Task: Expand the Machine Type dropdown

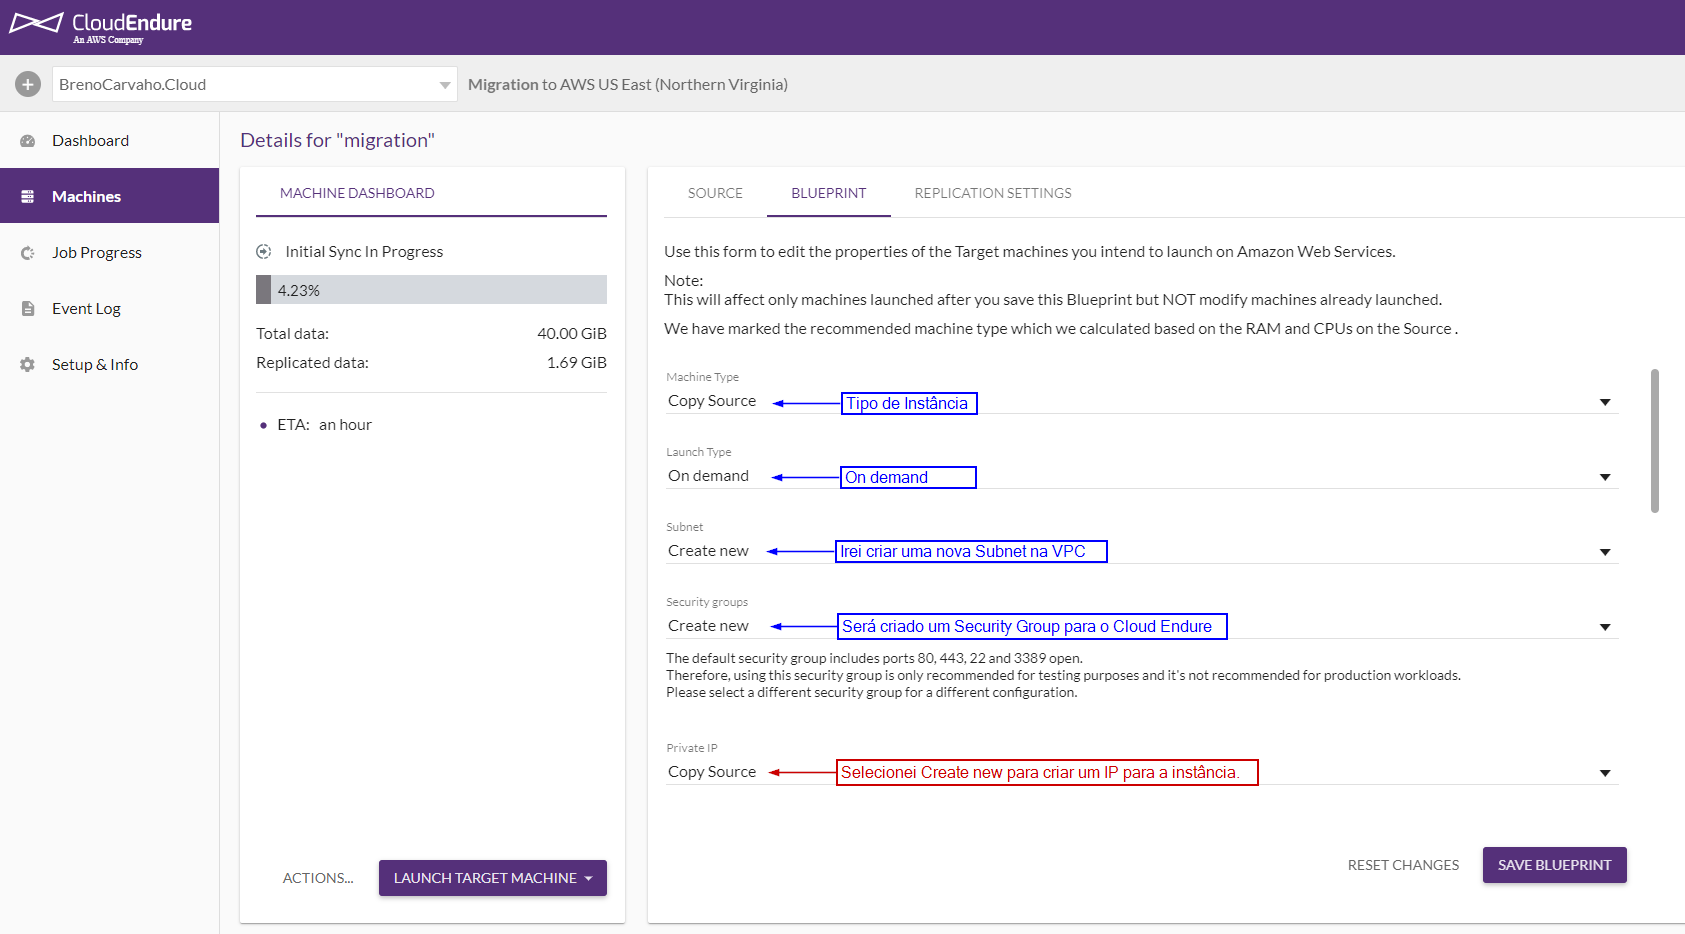Action: (1604, 402)
